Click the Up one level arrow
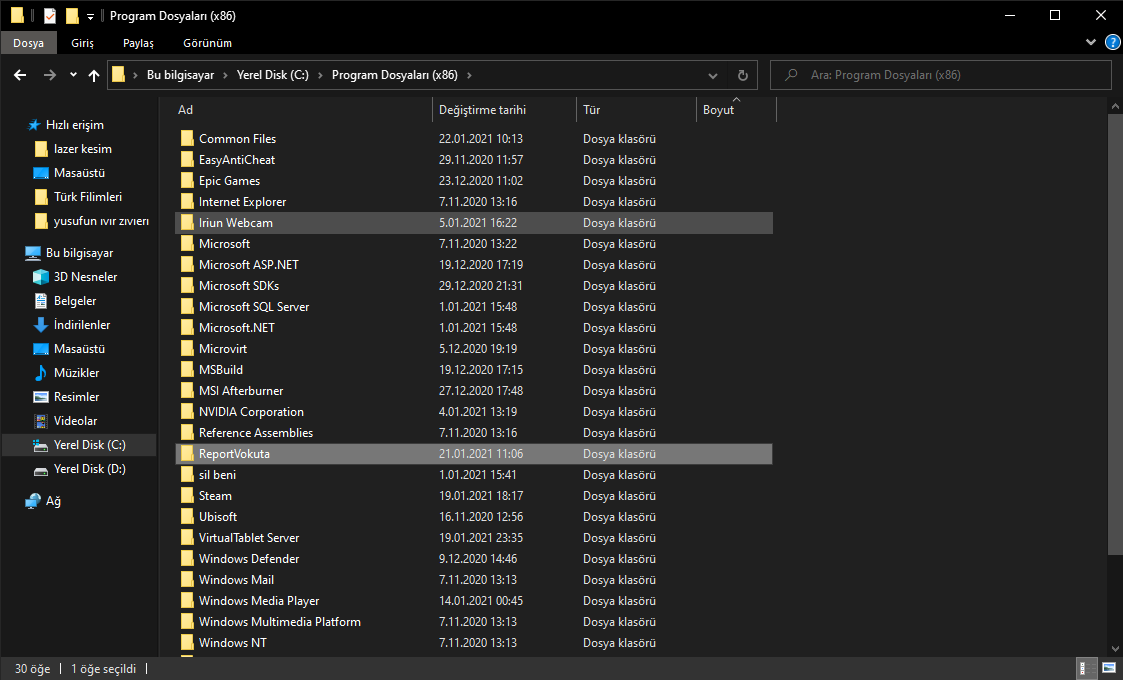Screen dimensions: 1123x680 [94, 75]
